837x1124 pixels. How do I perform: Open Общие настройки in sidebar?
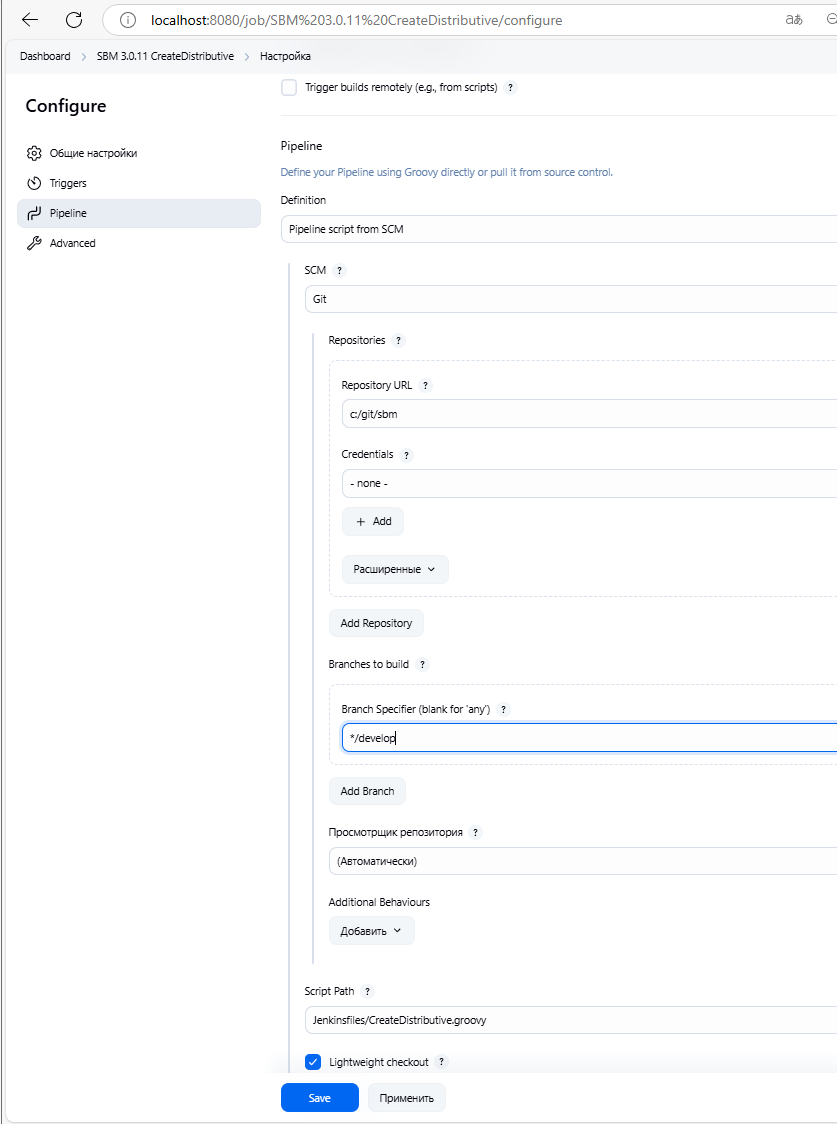pos(93,153)
